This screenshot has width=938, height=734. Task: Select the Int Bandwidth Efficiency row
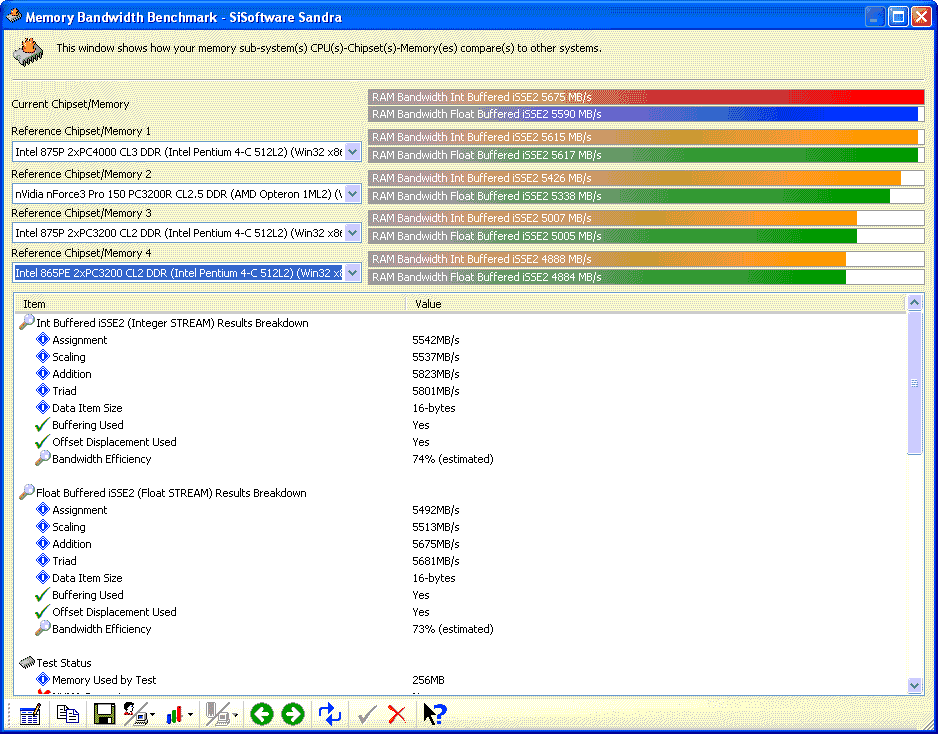click(x=101, y=459)
